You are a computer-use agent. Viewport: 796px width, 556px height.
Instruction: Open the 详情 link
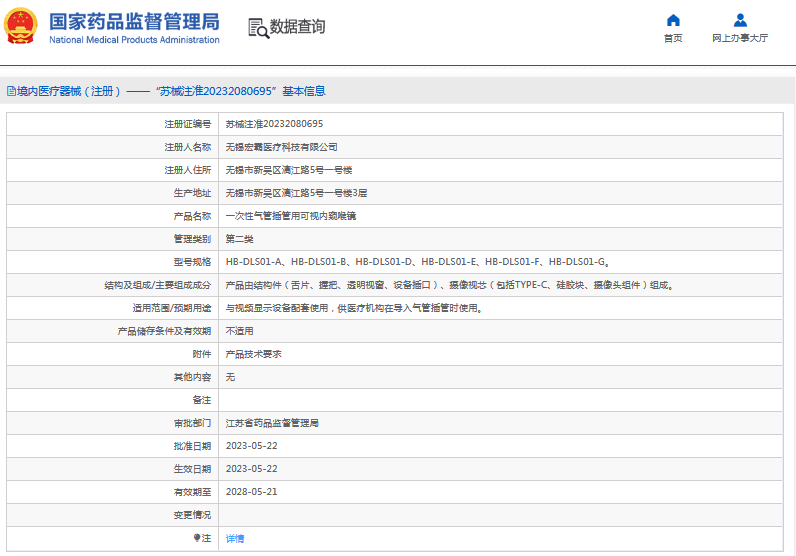(235, 538)
